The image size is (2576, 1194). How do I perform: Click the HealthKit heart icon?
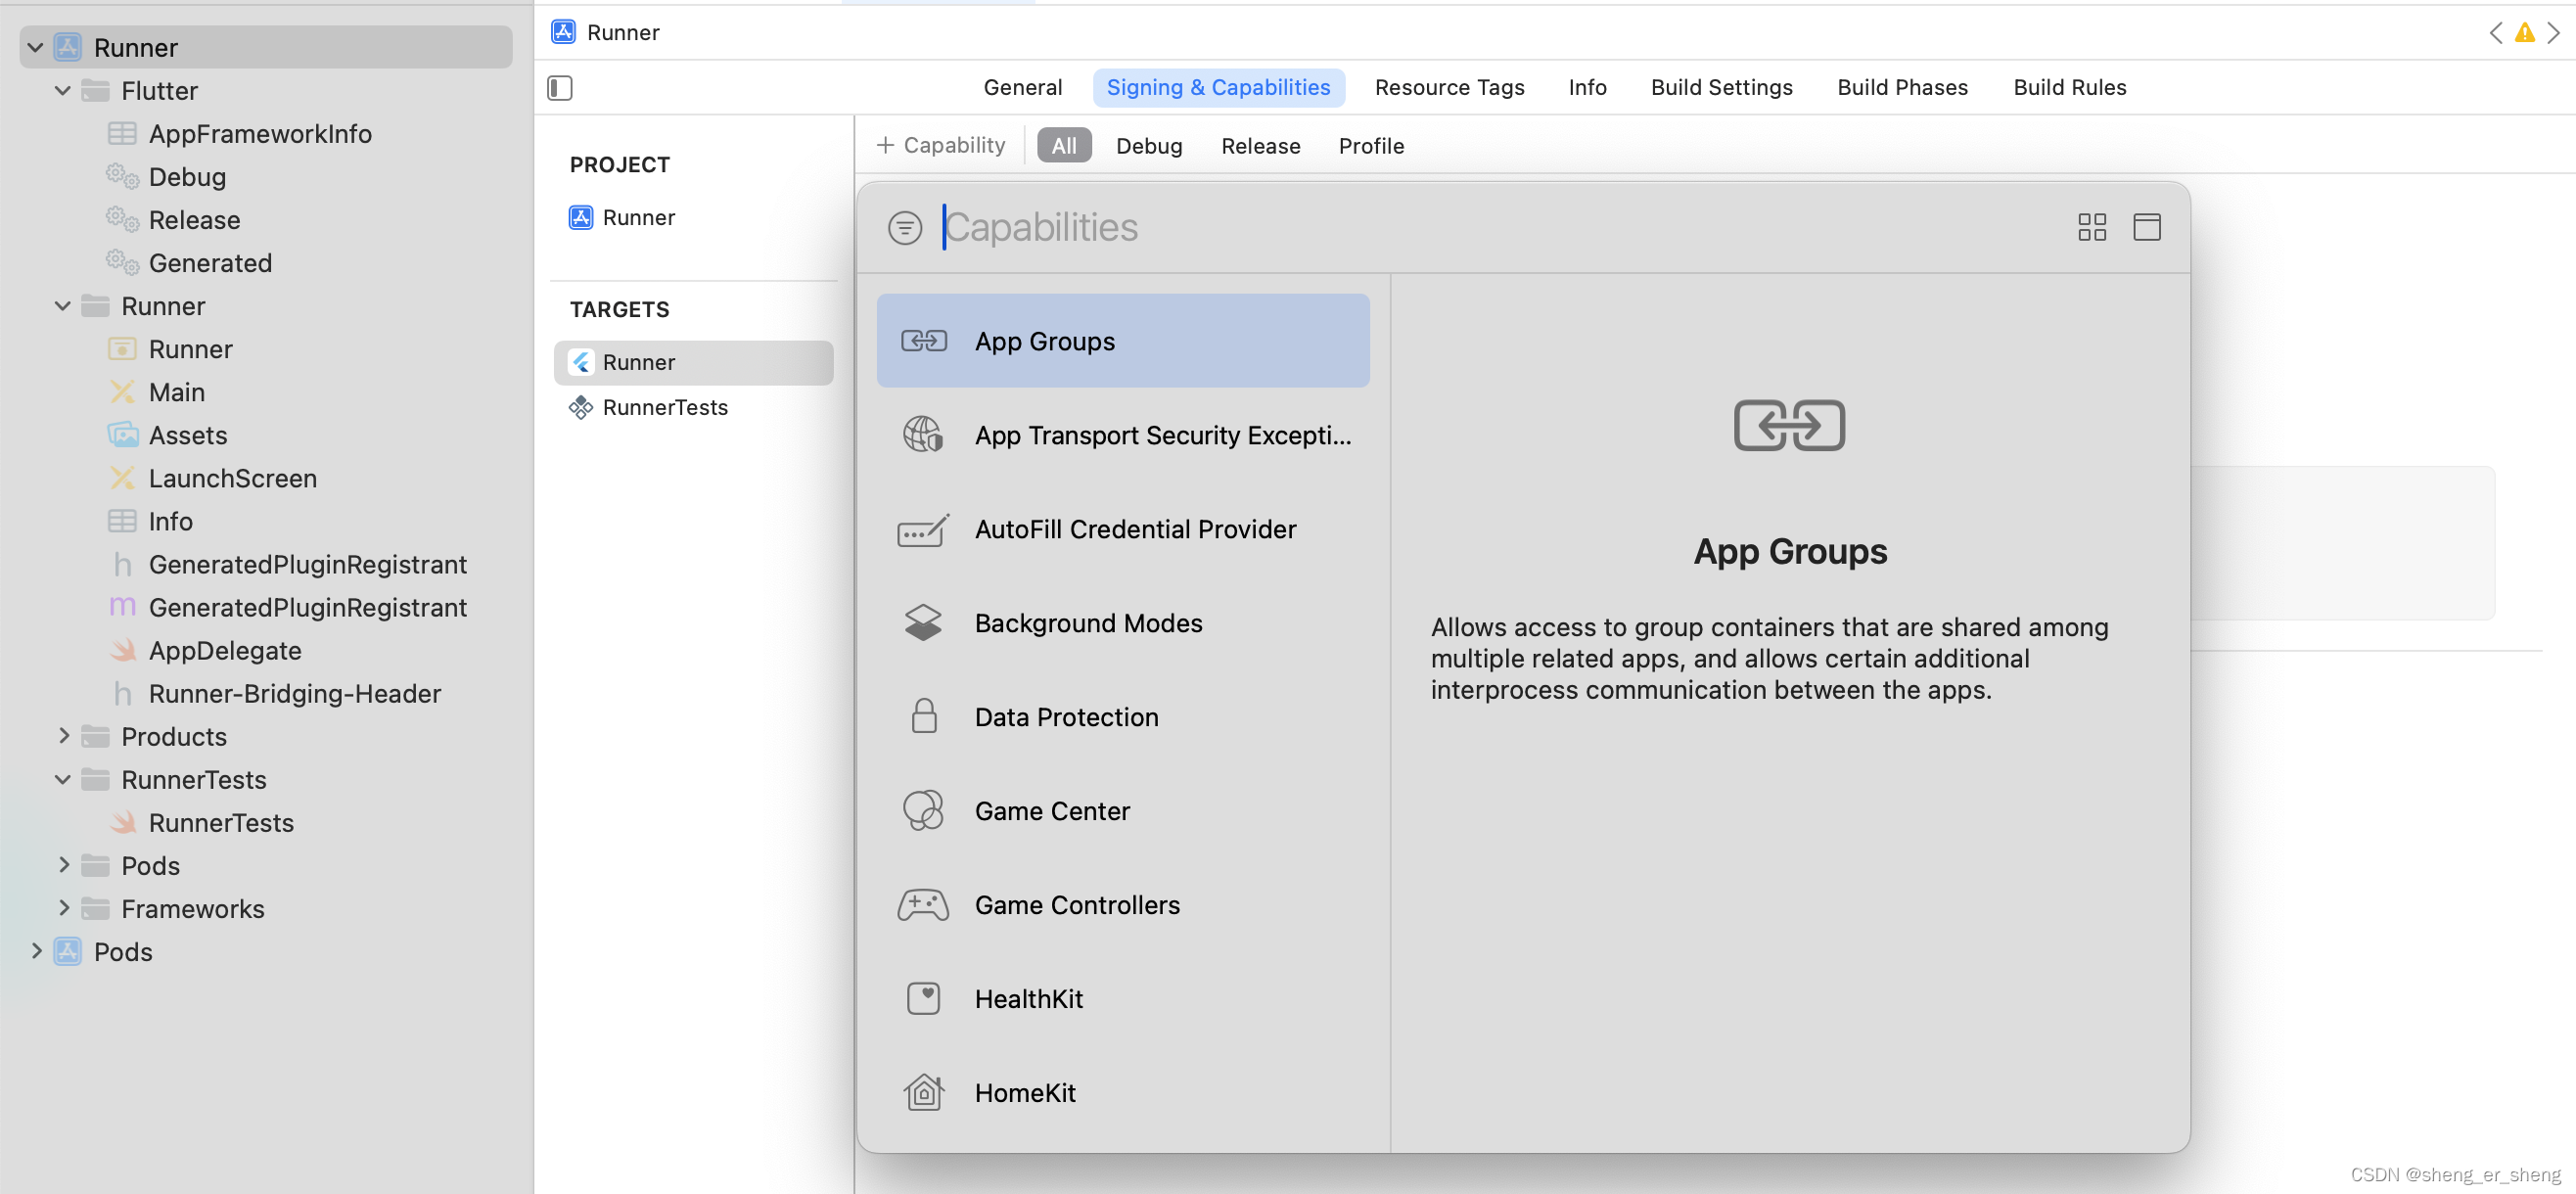click(x=923, y=999)
